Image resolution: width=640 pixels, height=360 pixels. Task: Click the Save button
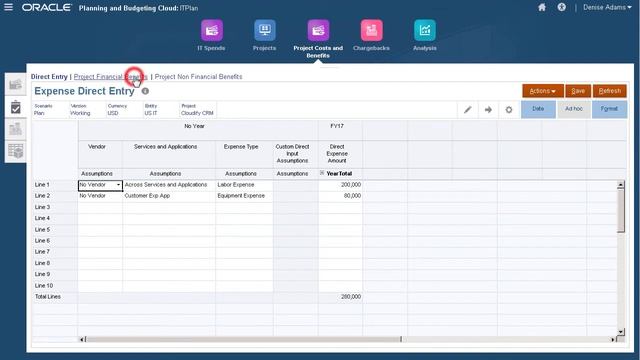click(578, 91)
